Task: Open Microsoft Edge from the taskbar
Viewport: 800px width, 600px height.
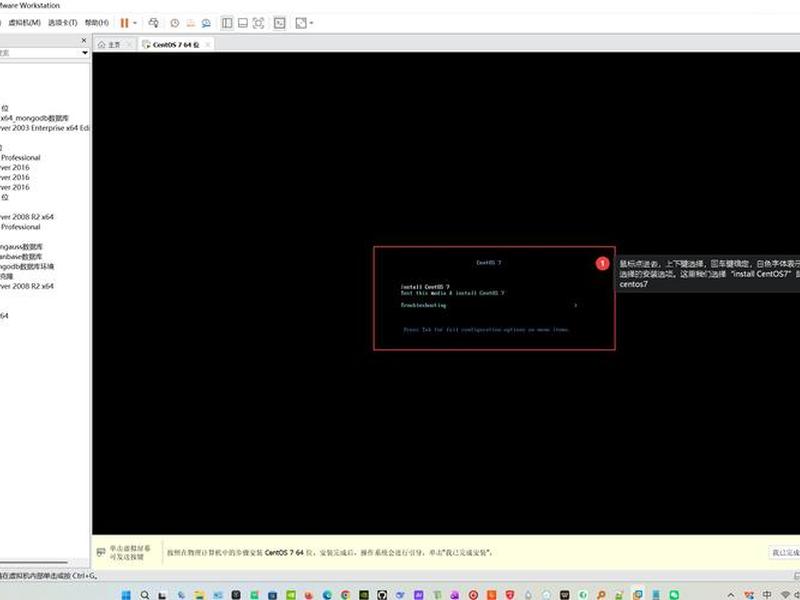Action: pos(327,595)
